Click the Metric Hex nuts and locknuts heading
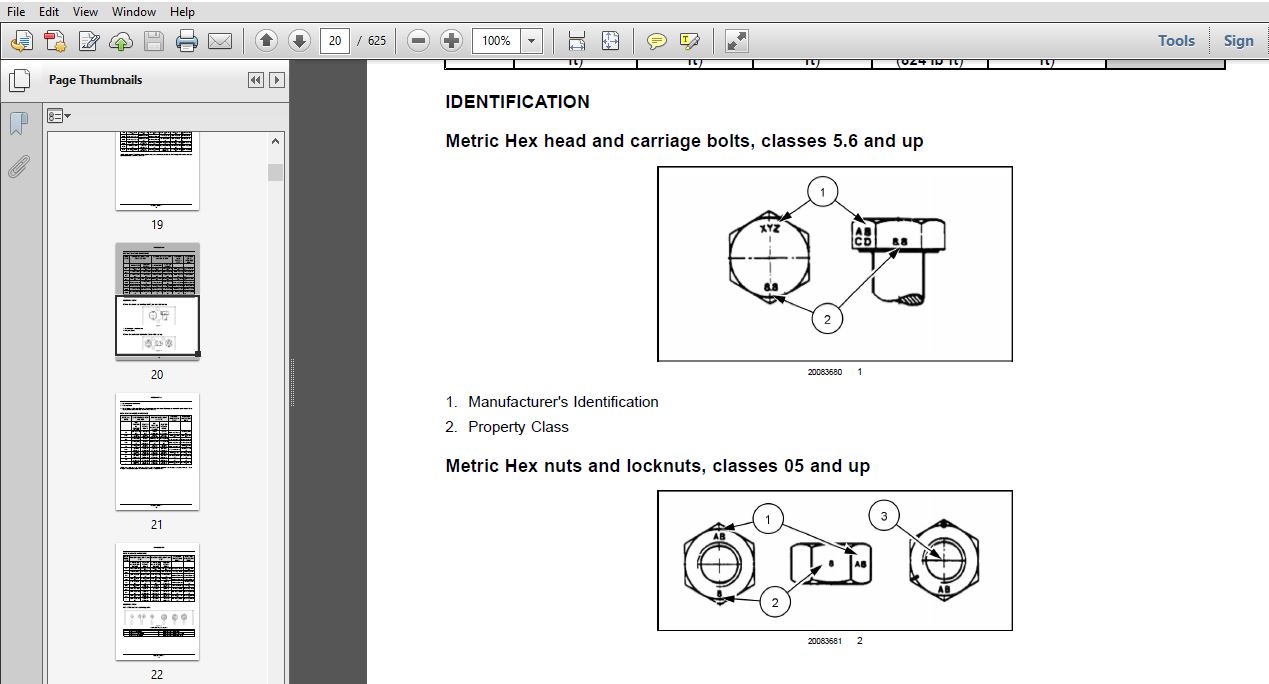 click(x=657, y=466)
